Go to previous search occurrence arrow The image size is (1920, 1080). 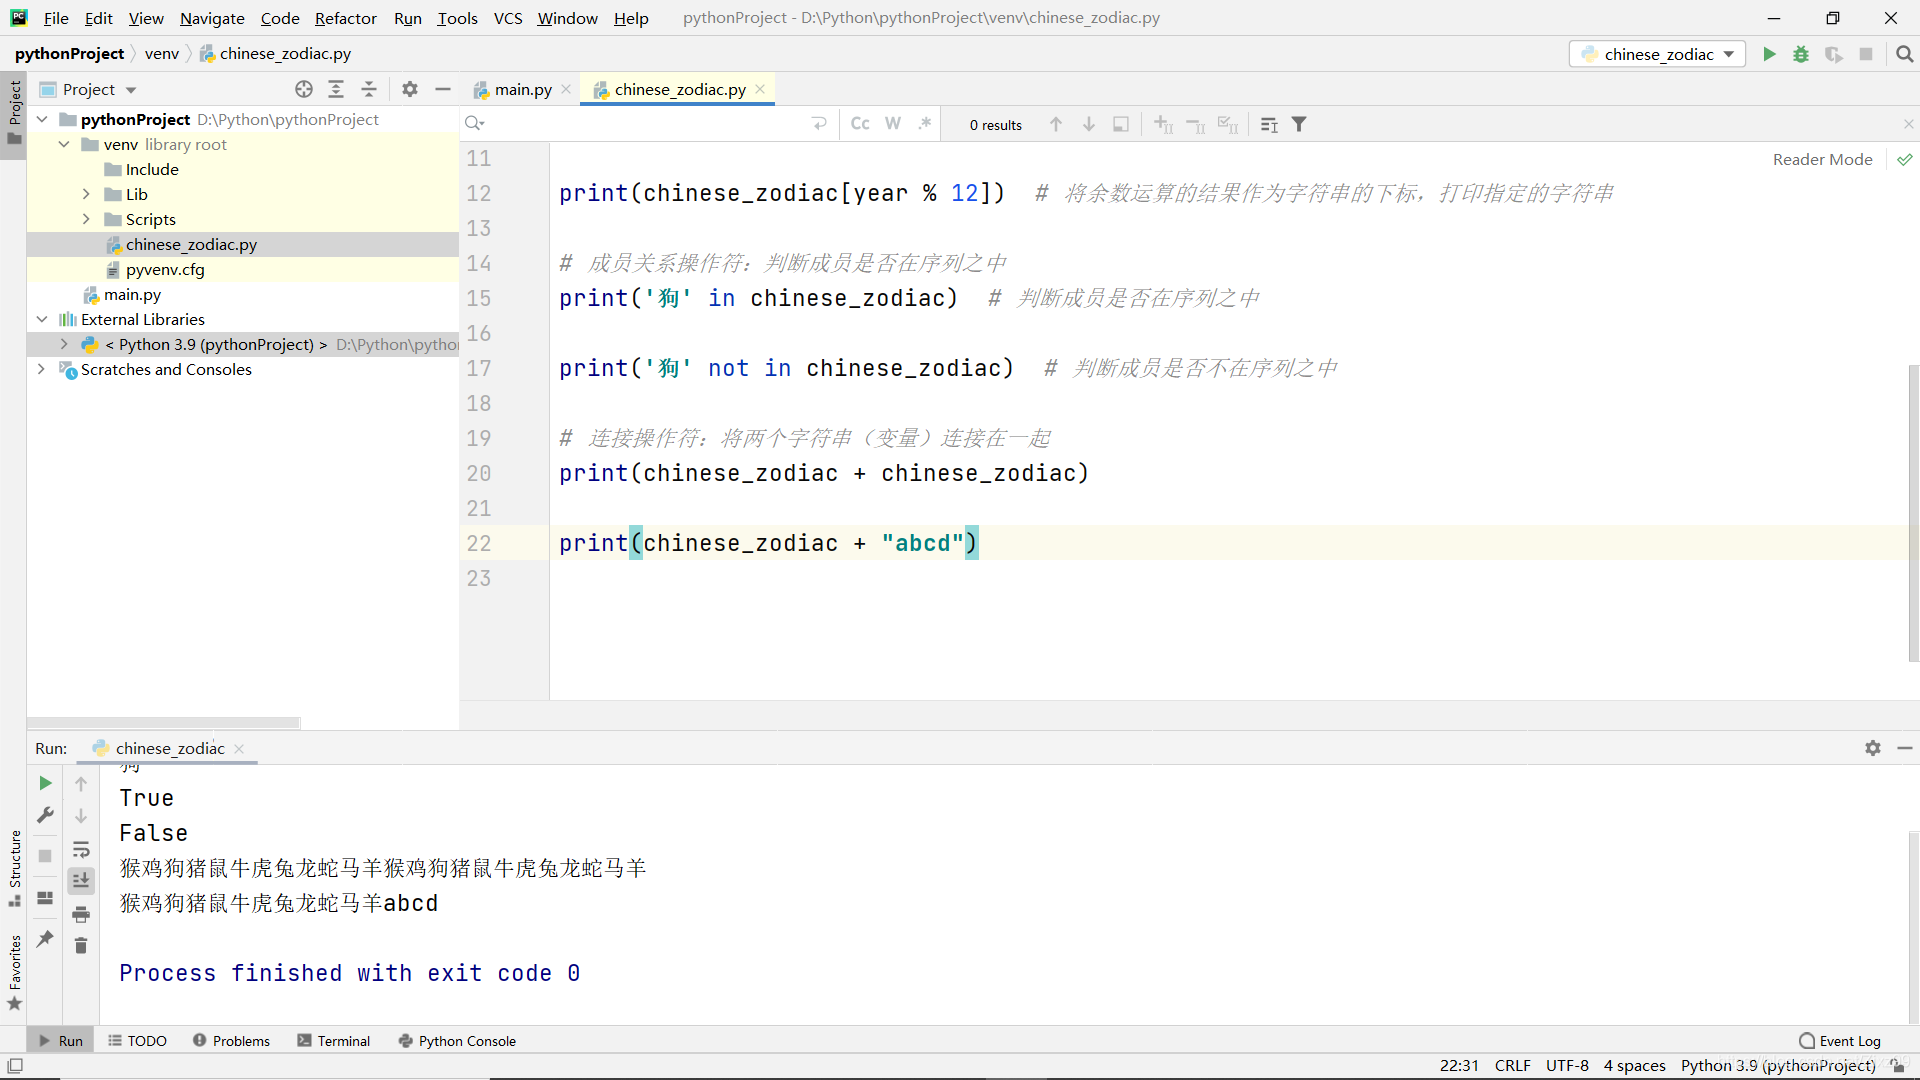click(1056, 124)
